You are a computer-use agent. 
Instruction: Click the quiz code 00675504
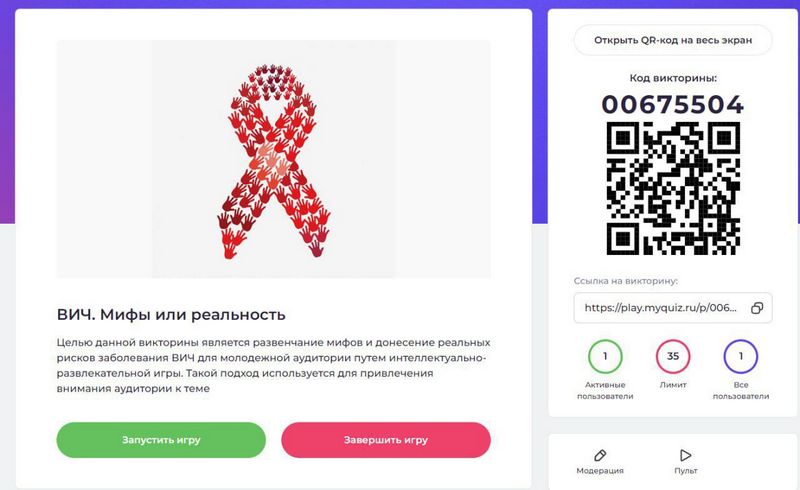click(673, 105)
